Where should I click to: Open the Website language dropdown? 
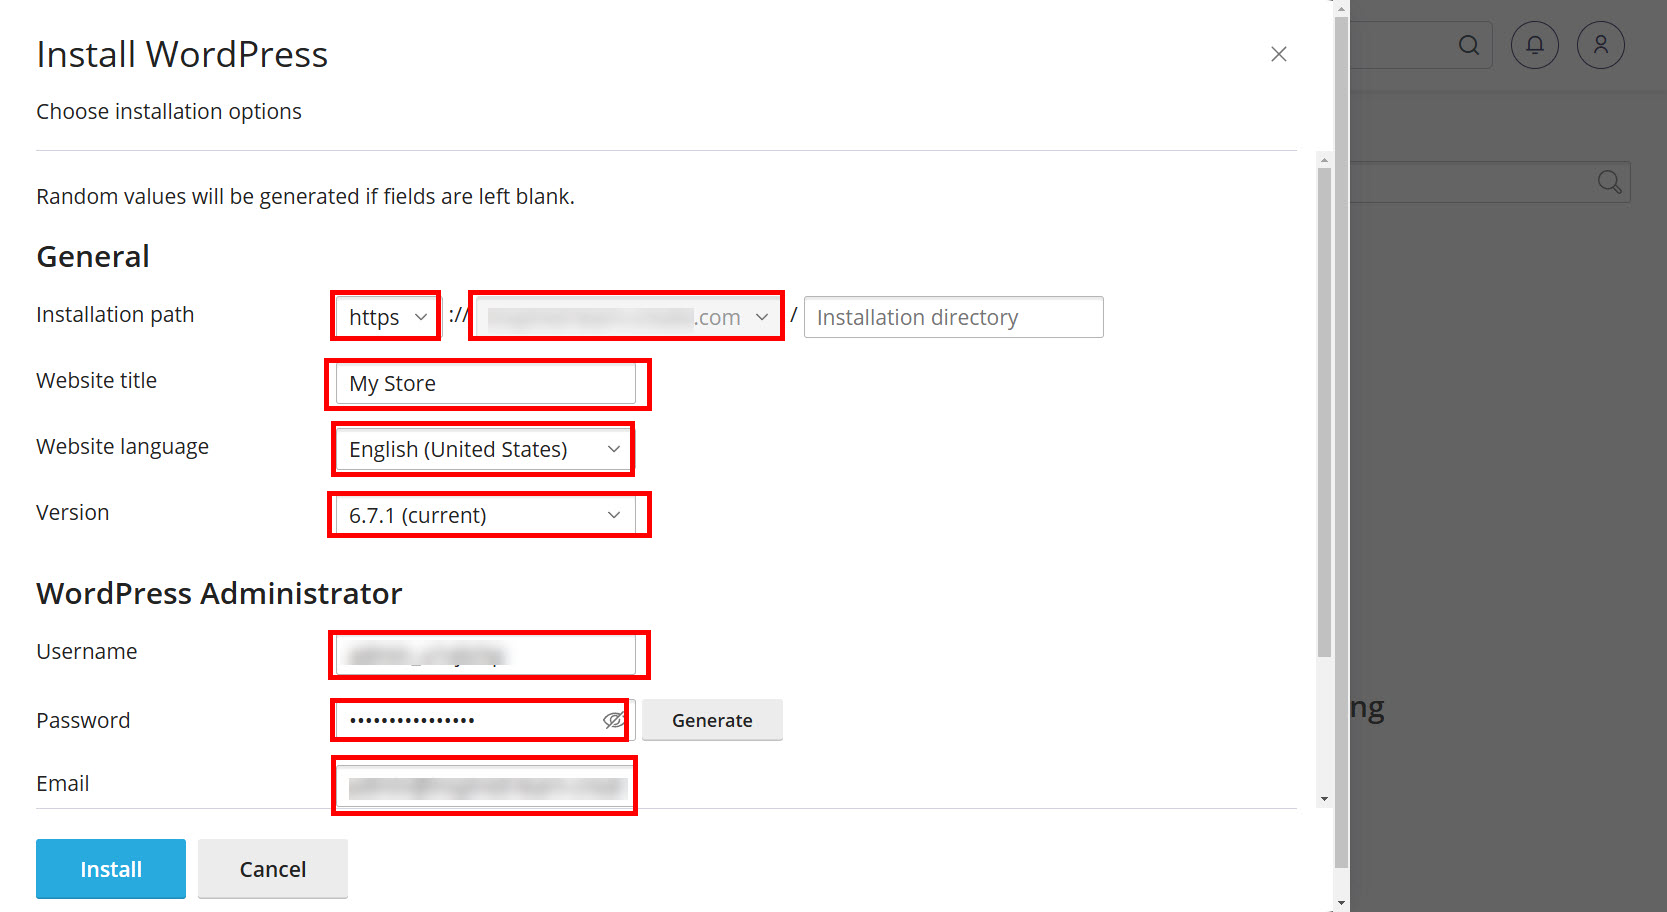coord(484,449)
